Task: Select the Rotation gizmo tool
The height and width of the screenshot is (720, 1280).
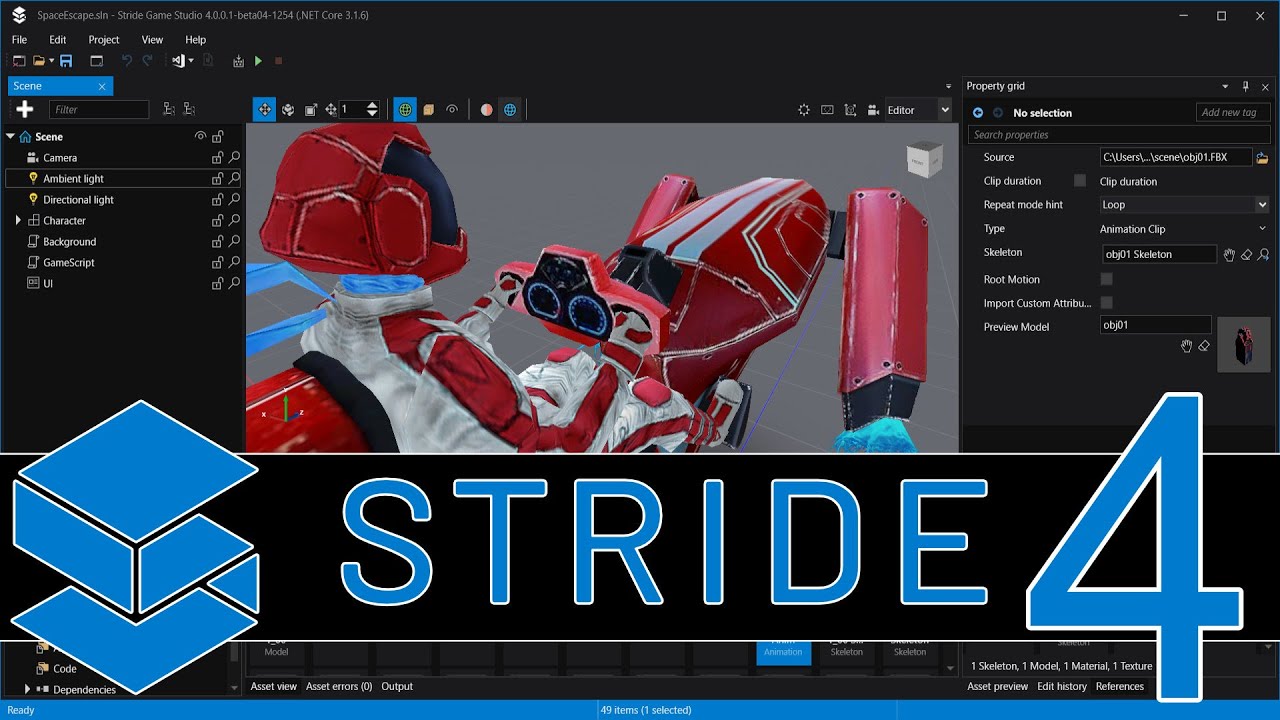Action: tap(288, 110)
